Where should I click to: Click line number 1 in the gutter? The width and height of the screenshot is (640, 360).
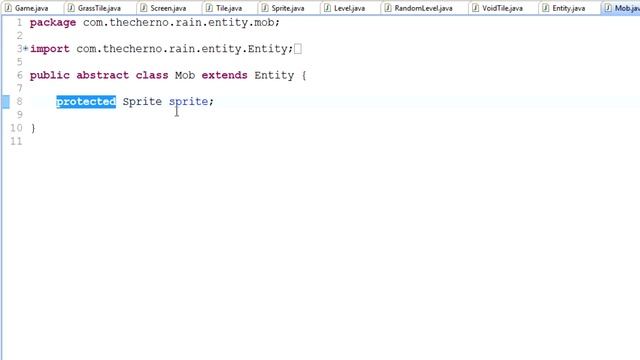[19, 22]
